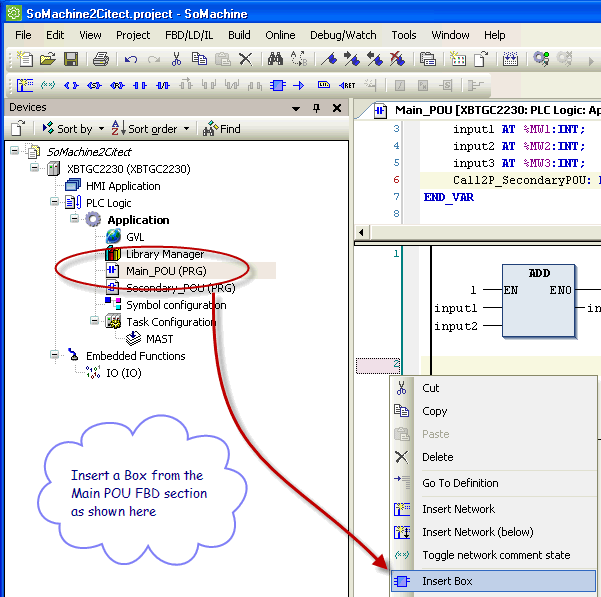This screenshot has width=601, height=597.
Task: Click the Print toolbar icon
Action: (101, 59)
